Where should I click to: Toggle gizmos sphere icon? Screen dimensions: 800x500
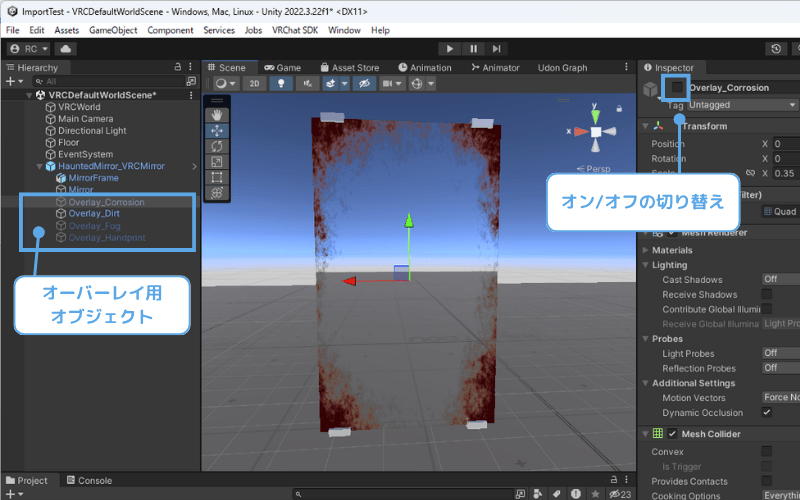pyautogui.click(x=417, y=84)
